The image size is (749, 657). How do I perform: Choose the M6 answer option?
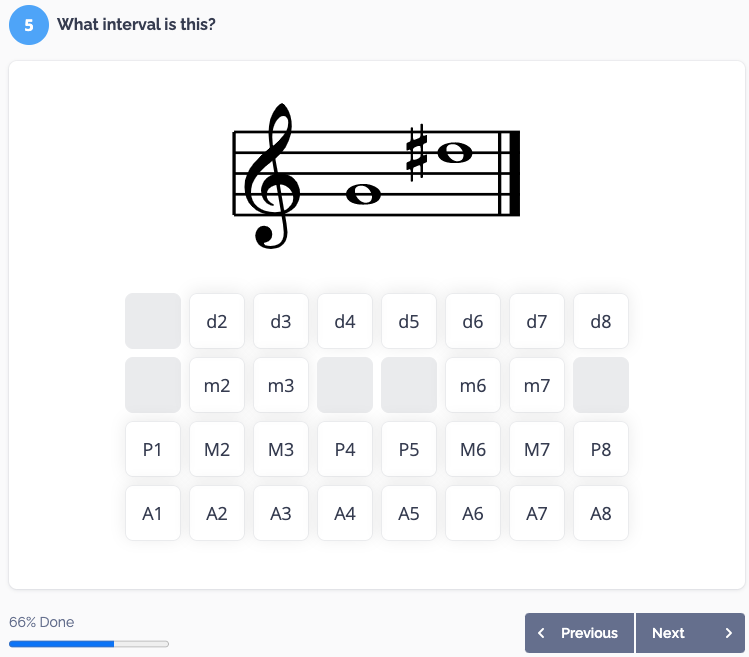(x=473, y=449)
